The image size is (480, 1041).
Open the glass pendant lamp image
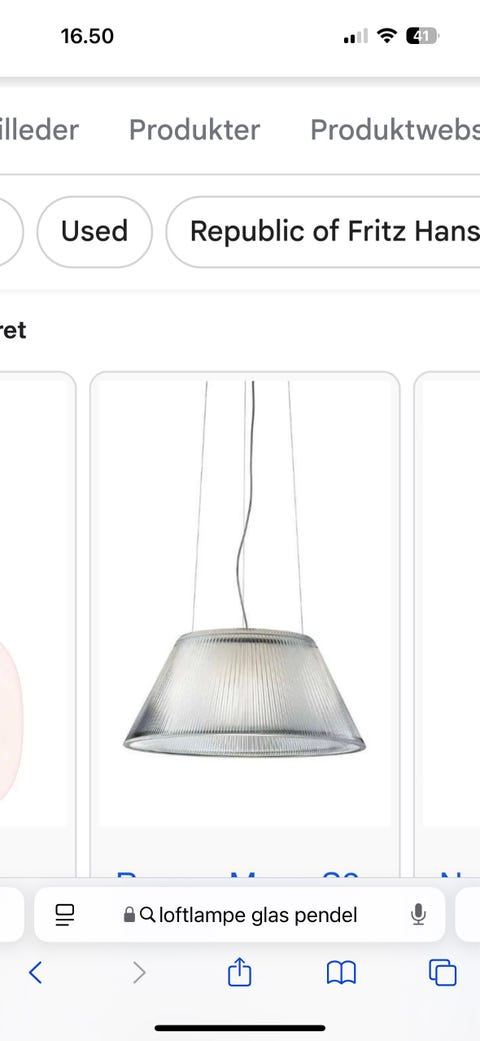244,603
